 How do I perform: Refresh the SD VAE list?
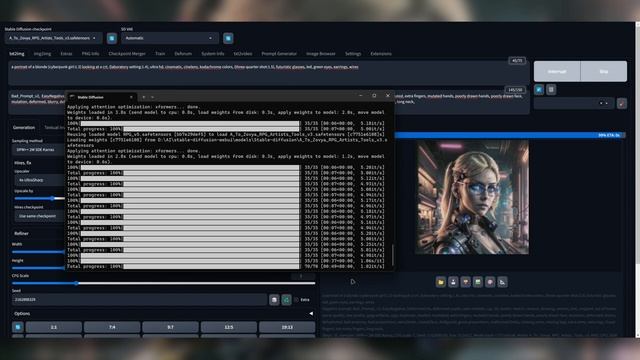click(x=228, y=38)
